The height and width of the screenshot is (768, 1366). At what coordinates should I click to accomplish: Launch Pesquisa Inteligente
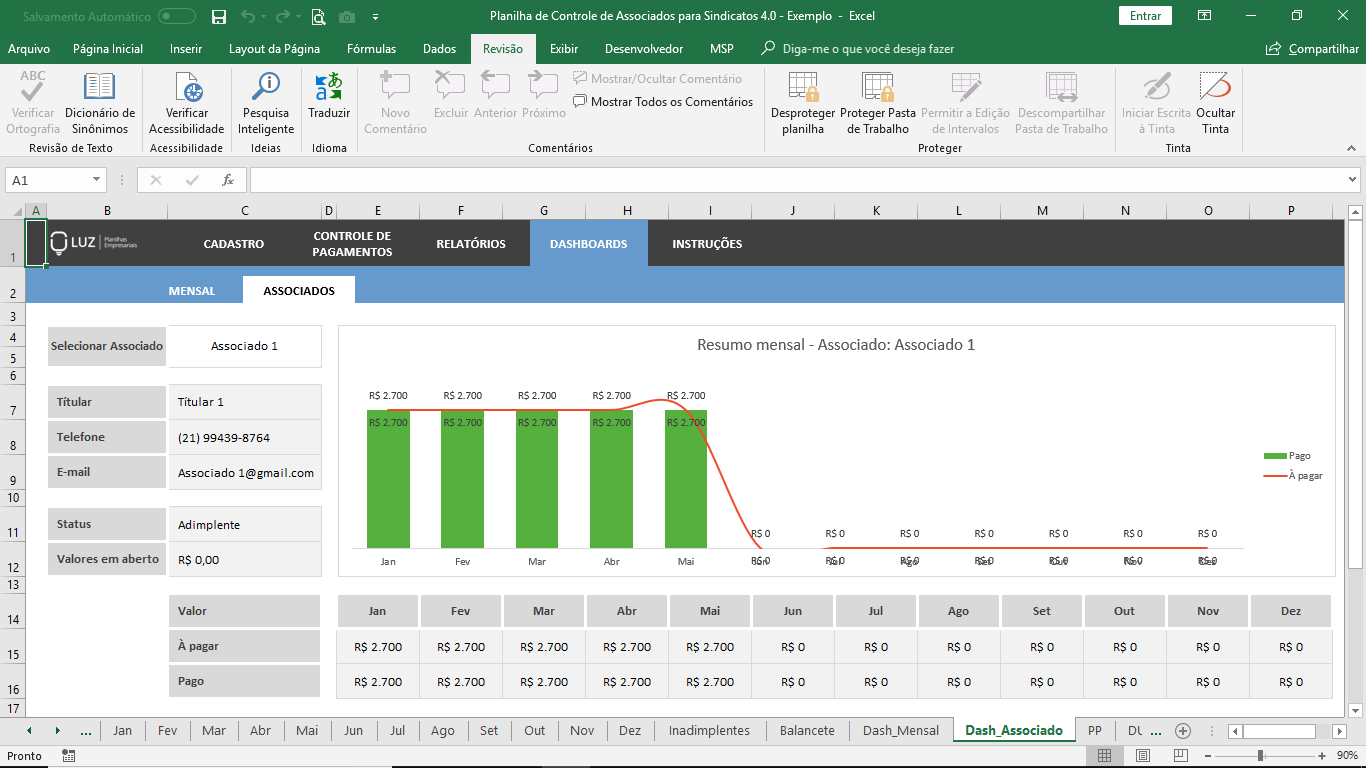[266, 88]
